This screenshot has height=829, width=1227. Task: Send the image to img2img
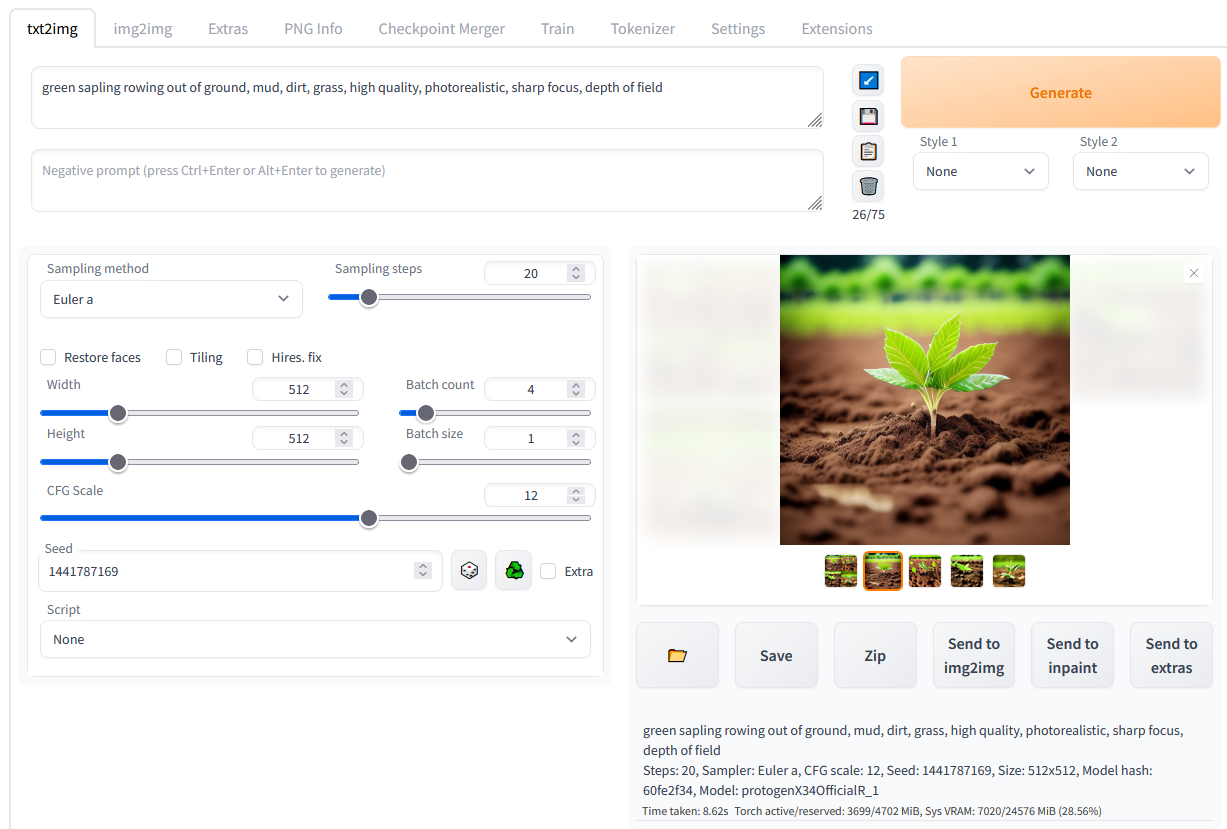tap(974, 655)
